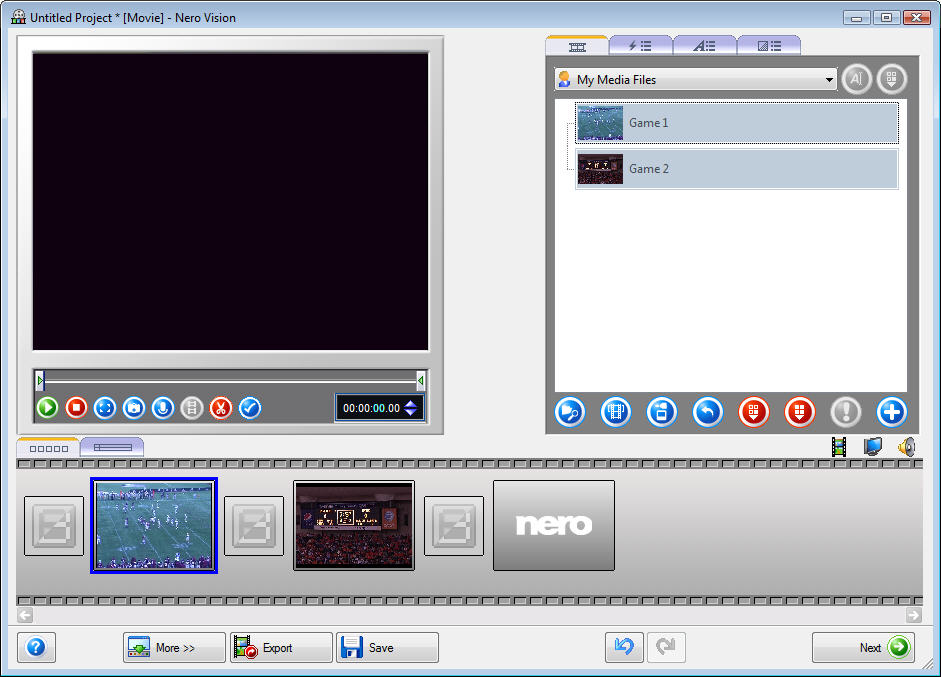Undo the last action
941x677 pixels.
pyautogui.click(x=624, y=648)
